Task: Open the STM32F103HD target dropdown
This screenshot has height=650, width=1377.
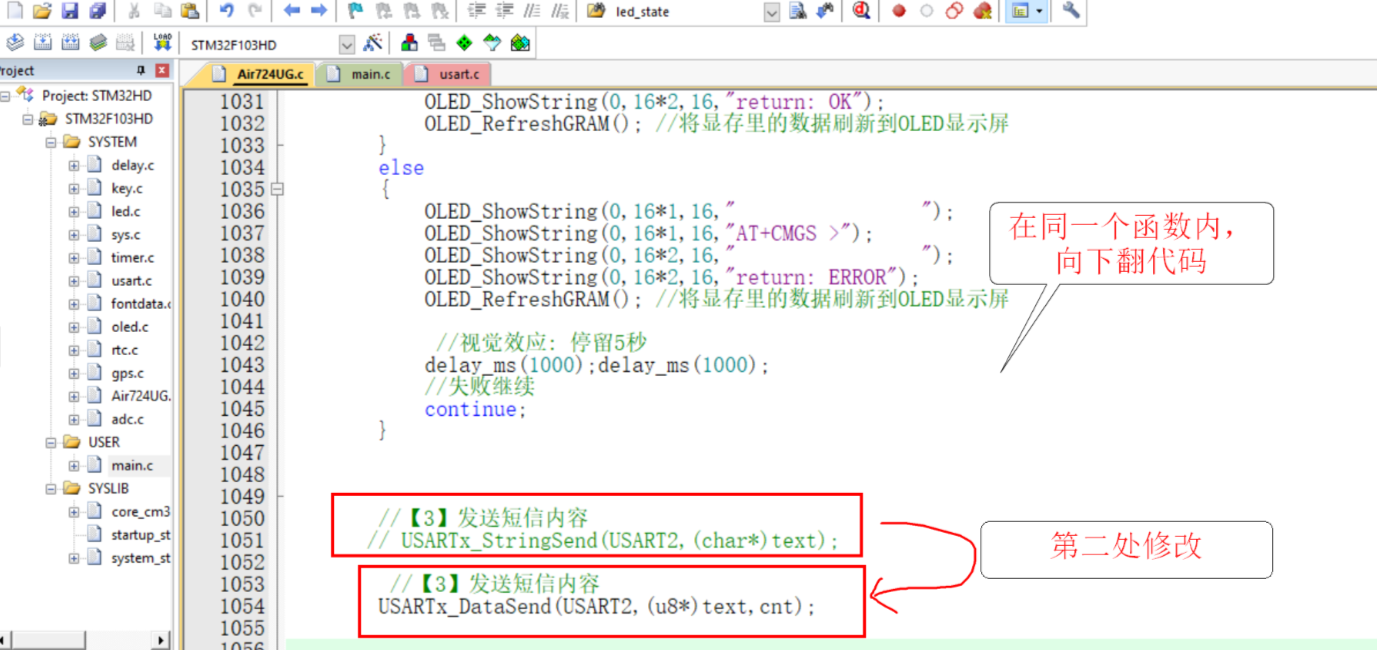Action: [347, 45]
